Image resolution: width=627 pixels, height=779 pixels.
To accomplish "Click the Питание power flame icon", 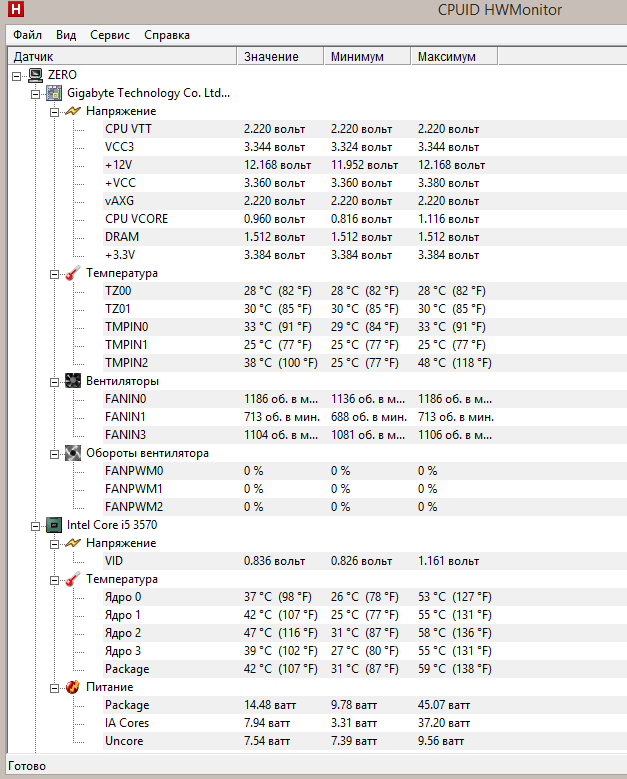I will tap(72, 687).
